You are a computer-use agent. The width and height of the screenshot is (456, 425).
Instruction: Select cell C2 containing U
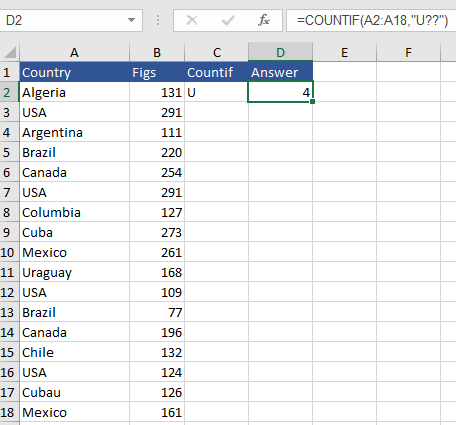tap(217, 92)
